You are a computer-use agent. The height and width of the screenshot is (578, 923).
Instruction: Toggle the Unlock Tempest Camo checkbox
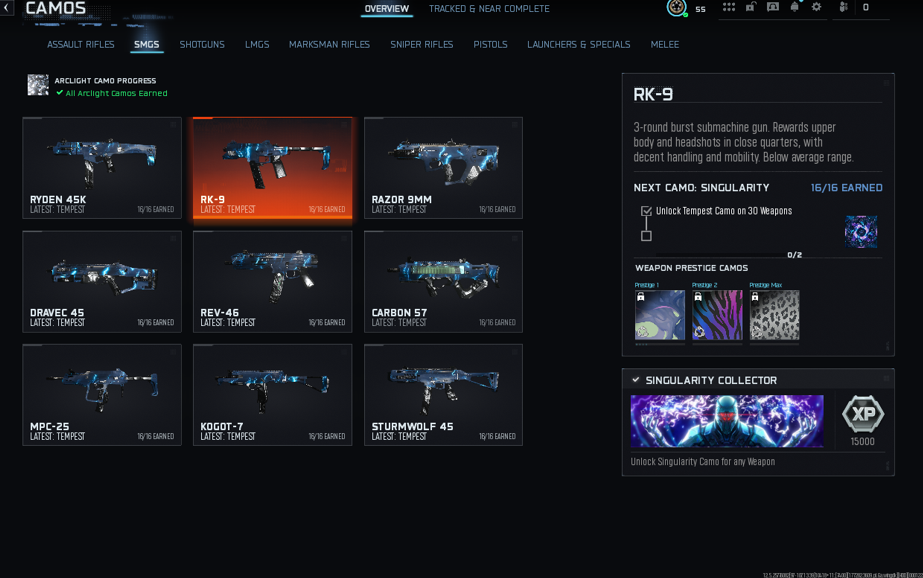point(646,211)
